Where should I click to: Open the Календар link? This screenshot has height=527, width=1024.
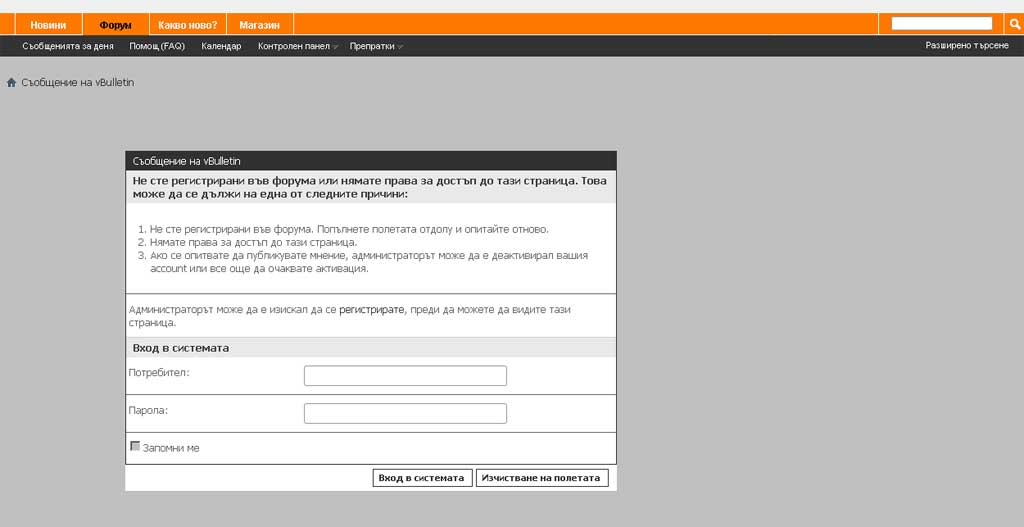[221, 46]
